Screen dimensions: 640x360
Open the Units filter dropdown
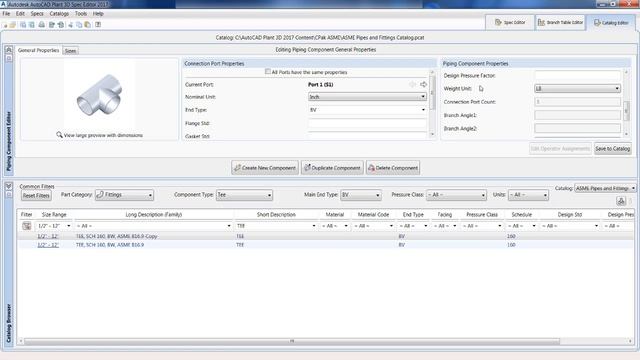528,195
